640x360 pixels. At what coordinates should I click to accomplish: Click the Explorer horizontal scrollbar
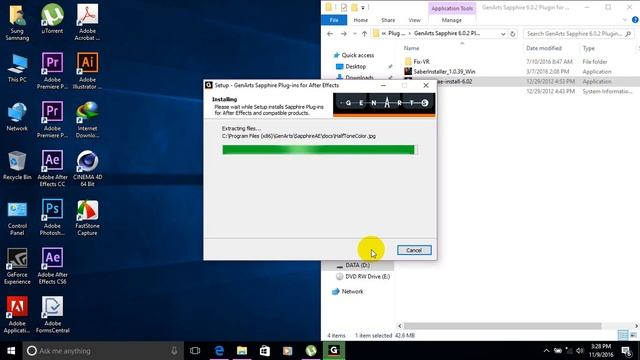[502, 326]
